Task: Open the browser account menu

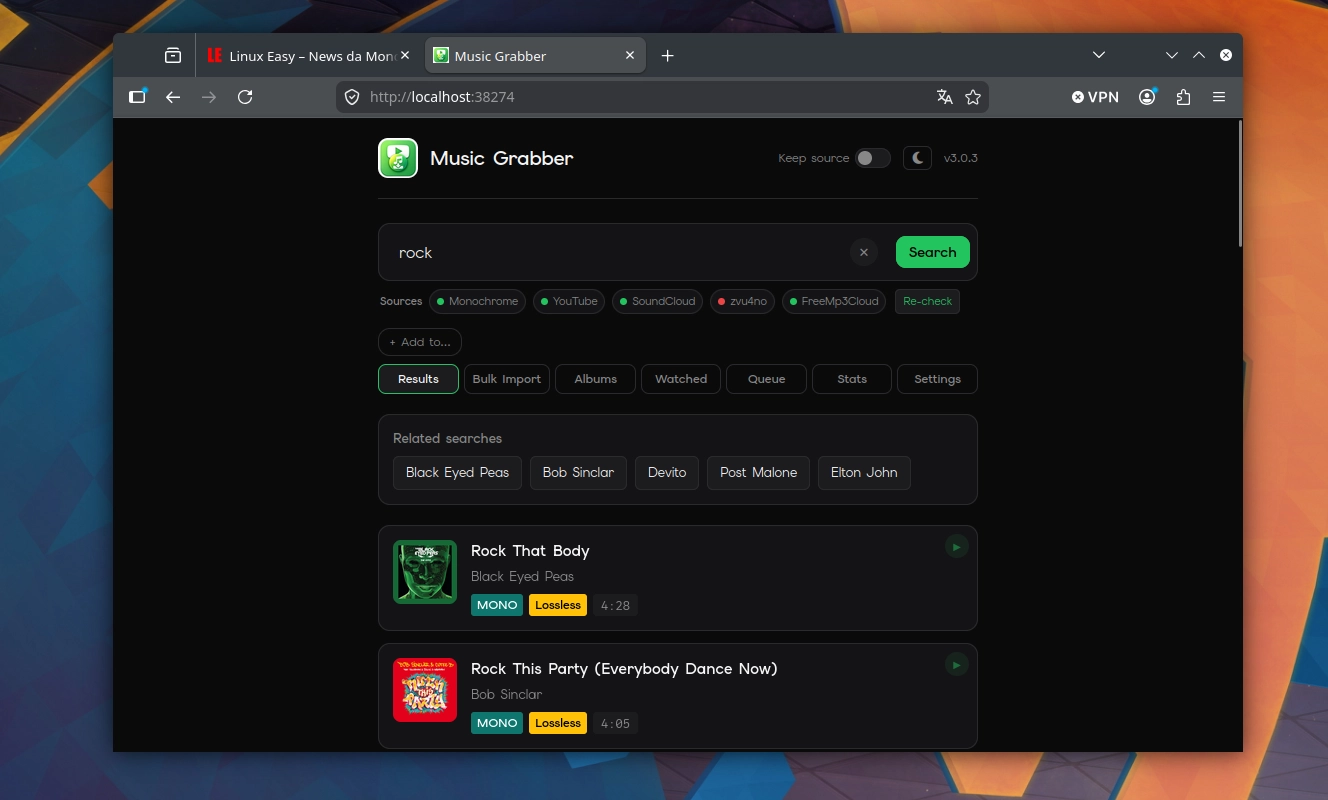Action: click(x=1148, y=97)
